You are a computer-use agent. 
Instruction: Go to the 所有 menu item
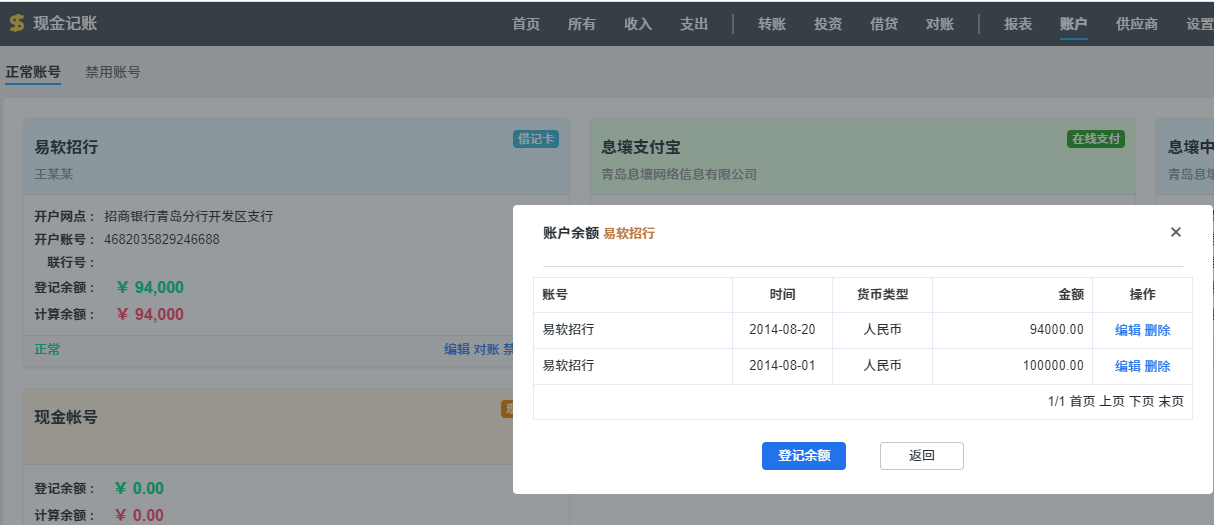pos(582,24)
